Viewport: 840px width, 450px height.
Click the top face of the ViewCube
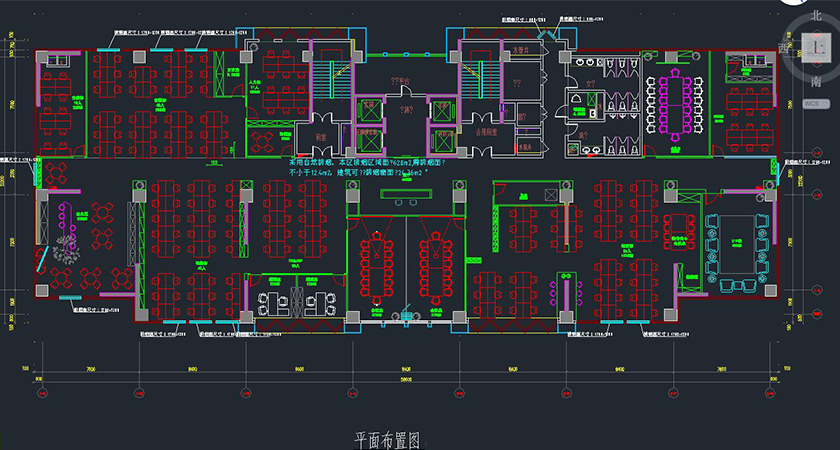(815, 46)
